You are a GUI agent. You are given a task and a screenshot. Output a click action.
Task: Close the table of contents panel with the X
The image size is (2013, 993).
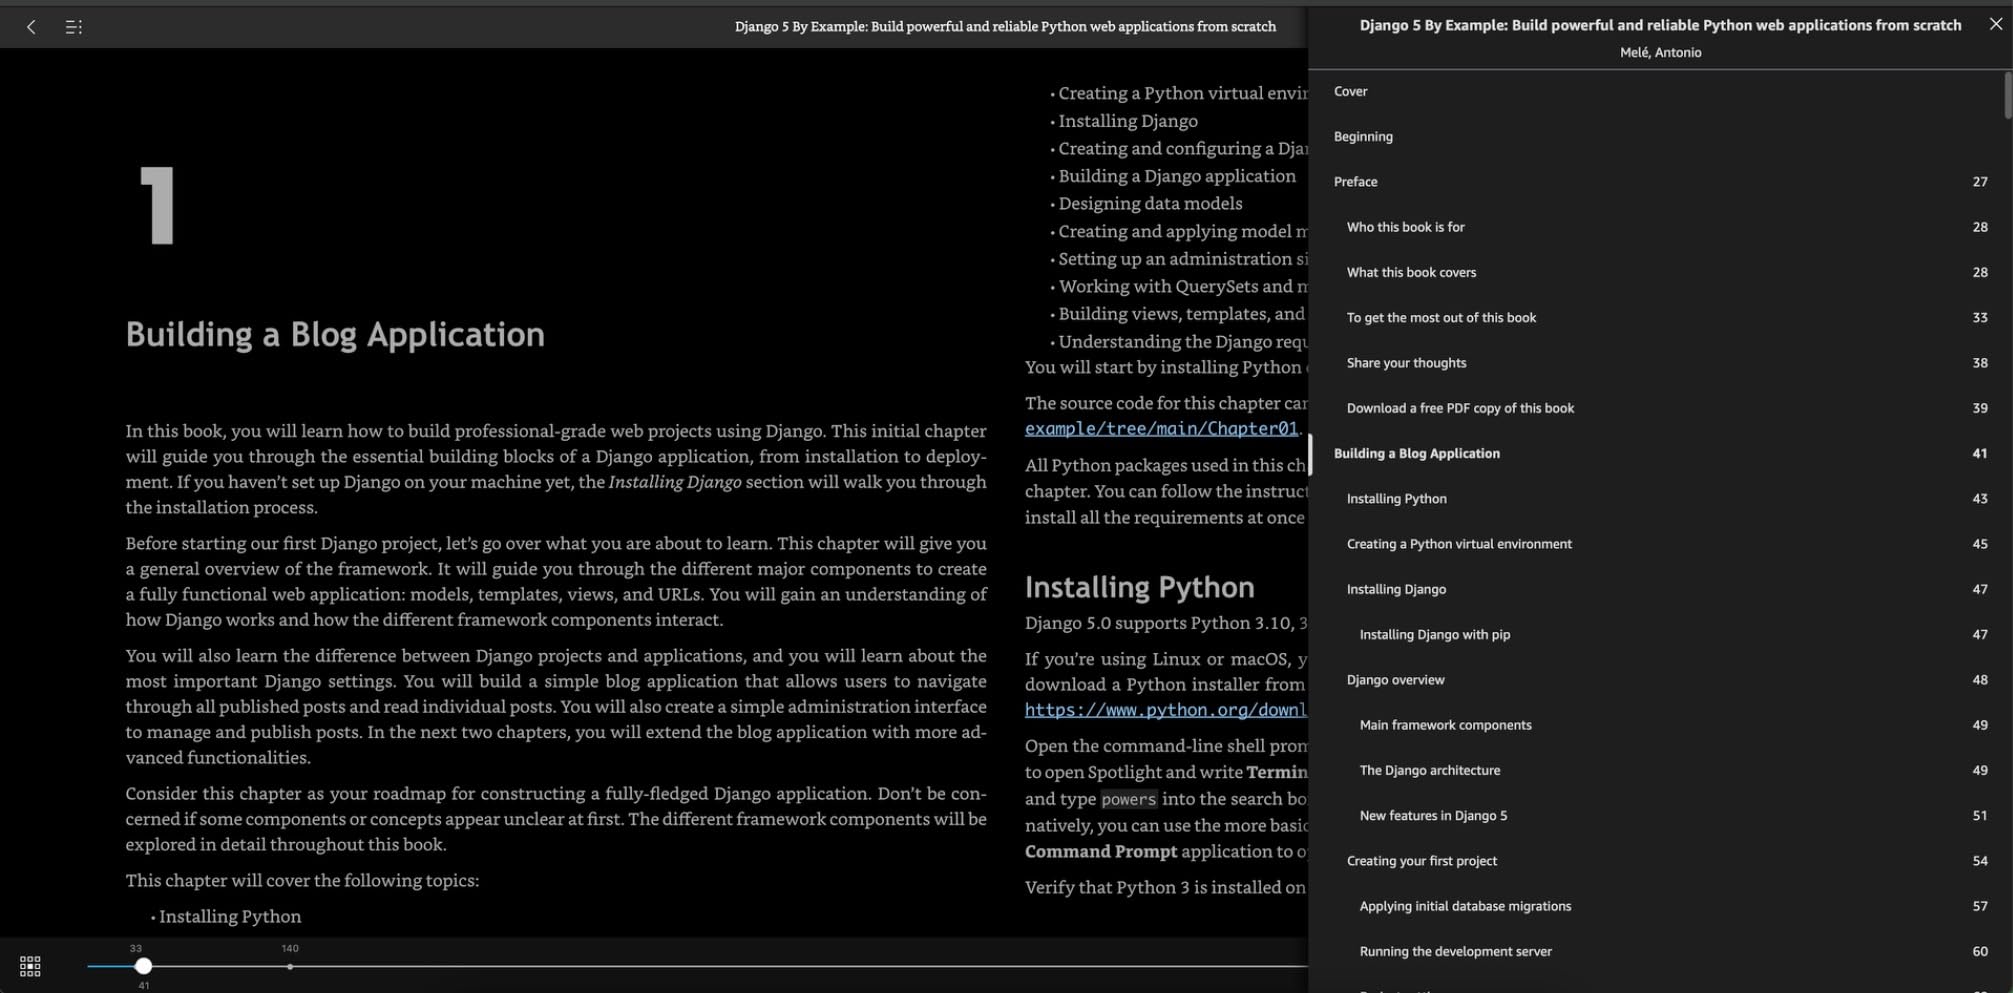pos(1996,23)
